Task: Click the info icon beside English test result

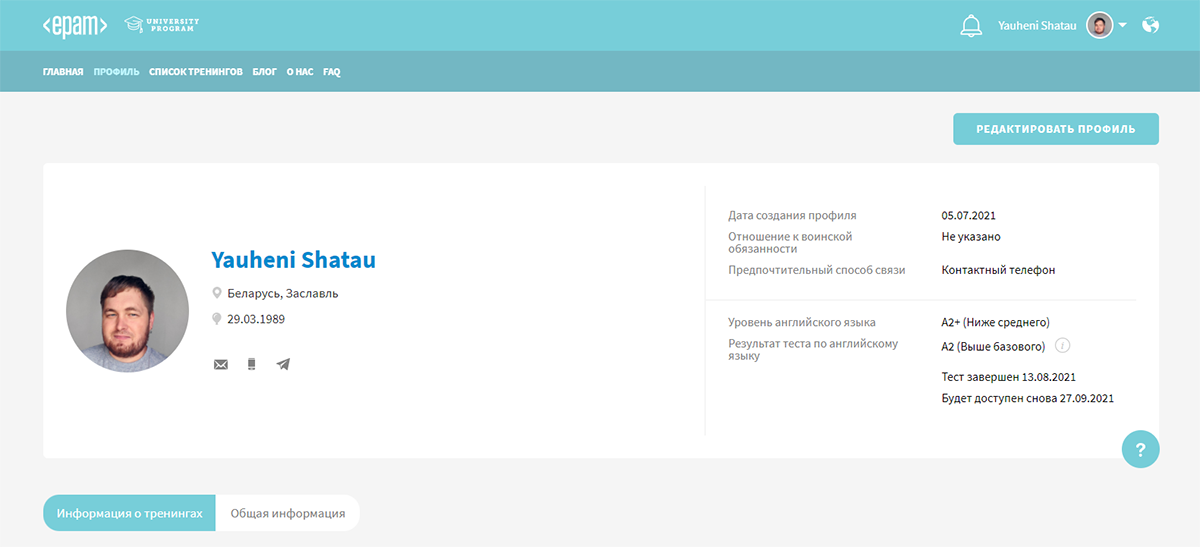Action: click(x=1063, y=346)
